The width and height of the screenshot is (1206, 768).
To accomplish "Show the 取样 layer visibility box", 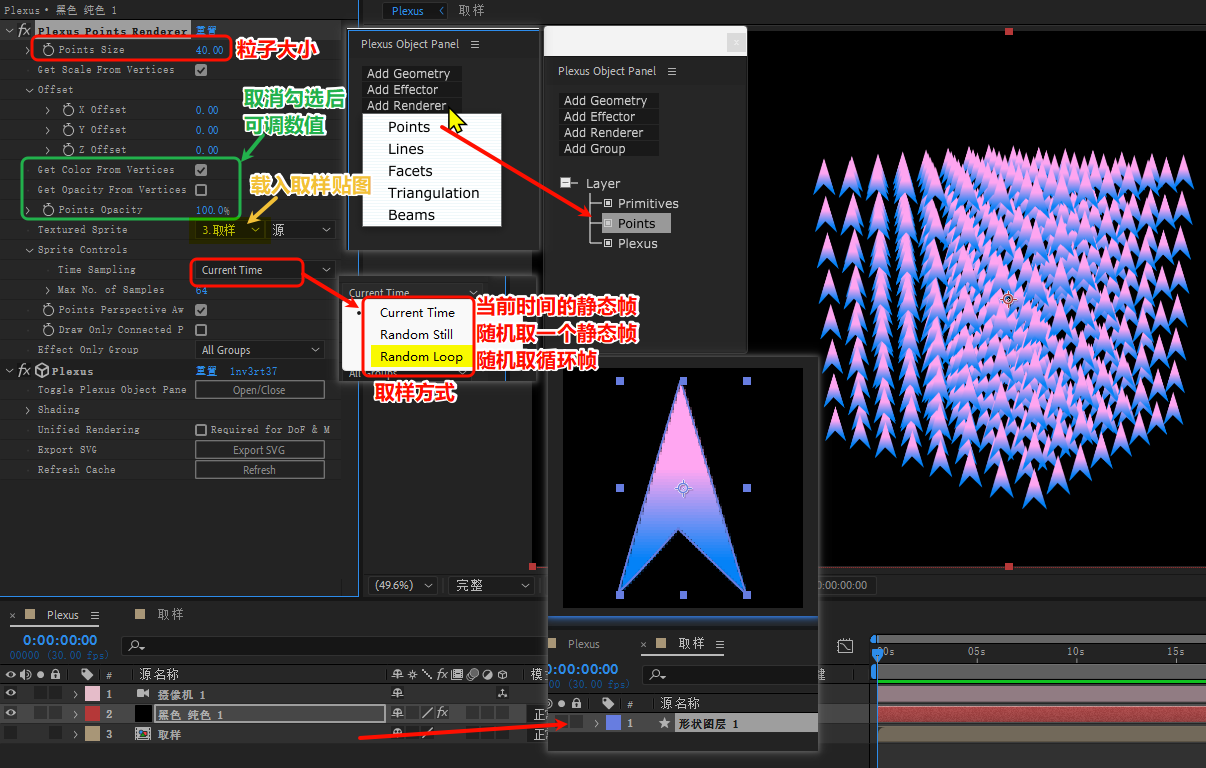I will (11, 733).
